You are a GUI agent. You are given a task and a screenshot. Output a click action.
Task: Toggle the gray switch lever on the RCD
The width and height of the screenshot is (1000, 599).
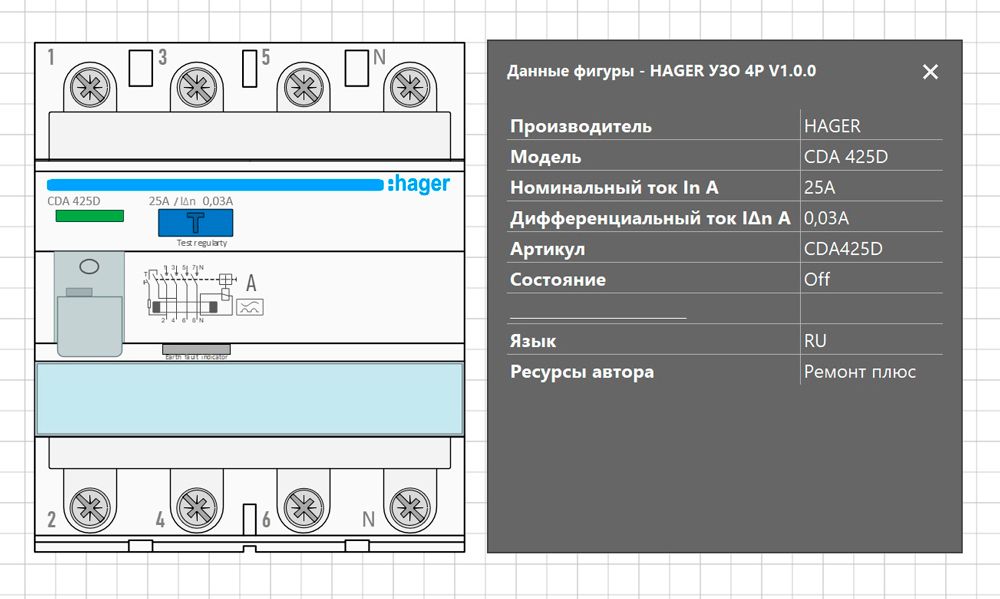(x=89, y=325)
